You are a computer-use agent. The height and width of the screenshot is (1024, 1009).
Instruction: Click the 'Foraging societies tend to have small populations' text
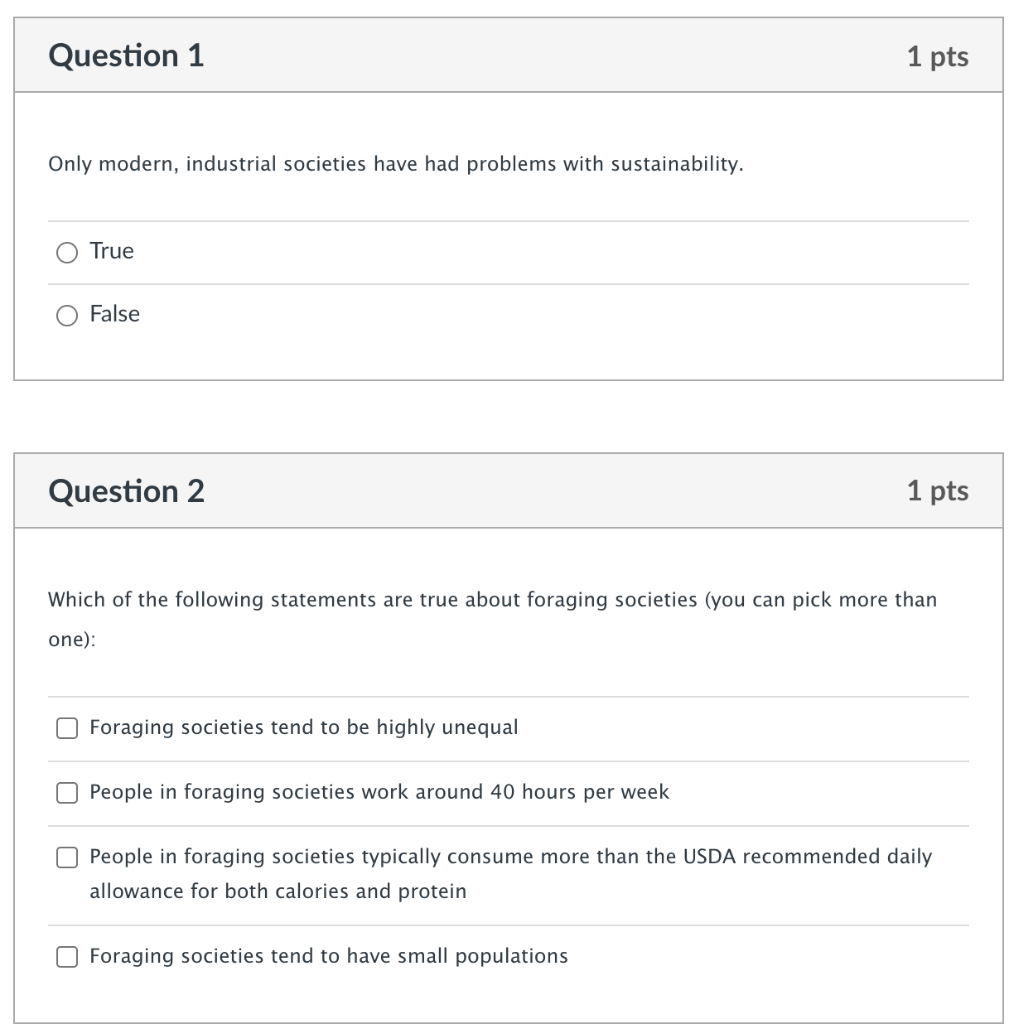click(x=328, y=955)
